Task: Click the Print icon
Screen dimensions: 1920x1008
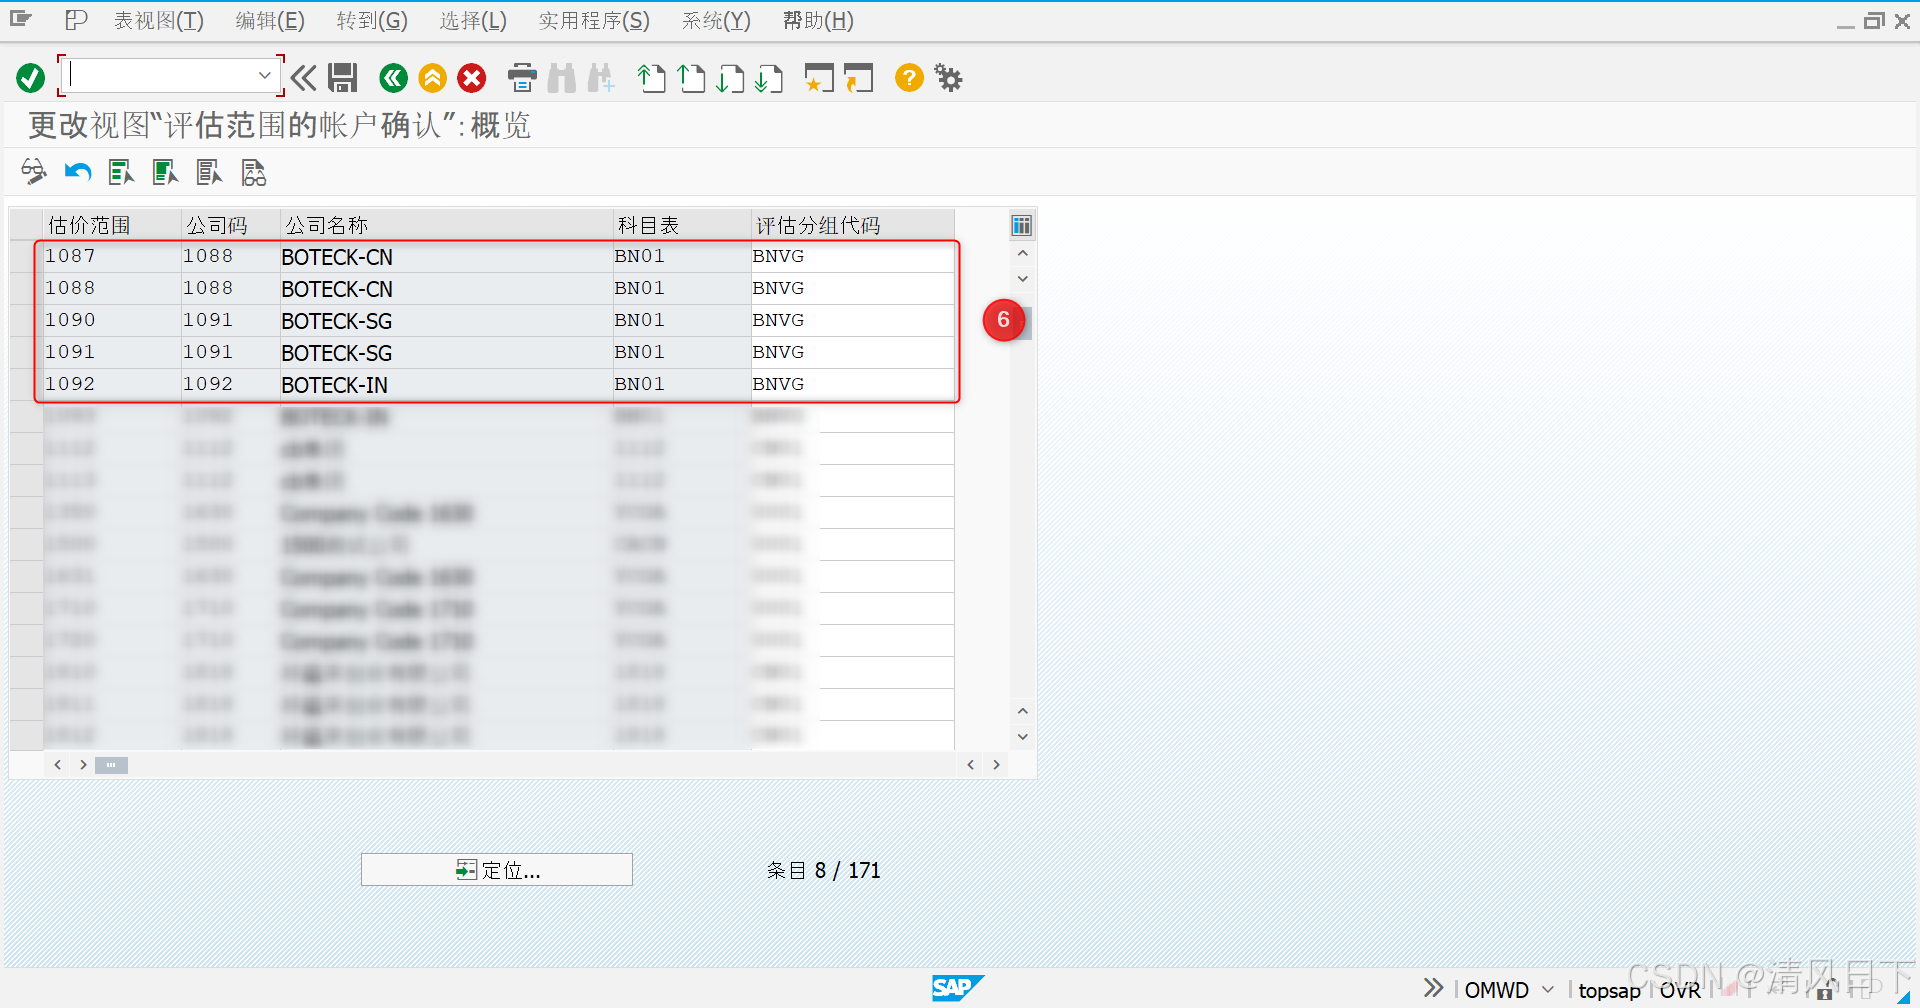Action: (x=521, y=78)
